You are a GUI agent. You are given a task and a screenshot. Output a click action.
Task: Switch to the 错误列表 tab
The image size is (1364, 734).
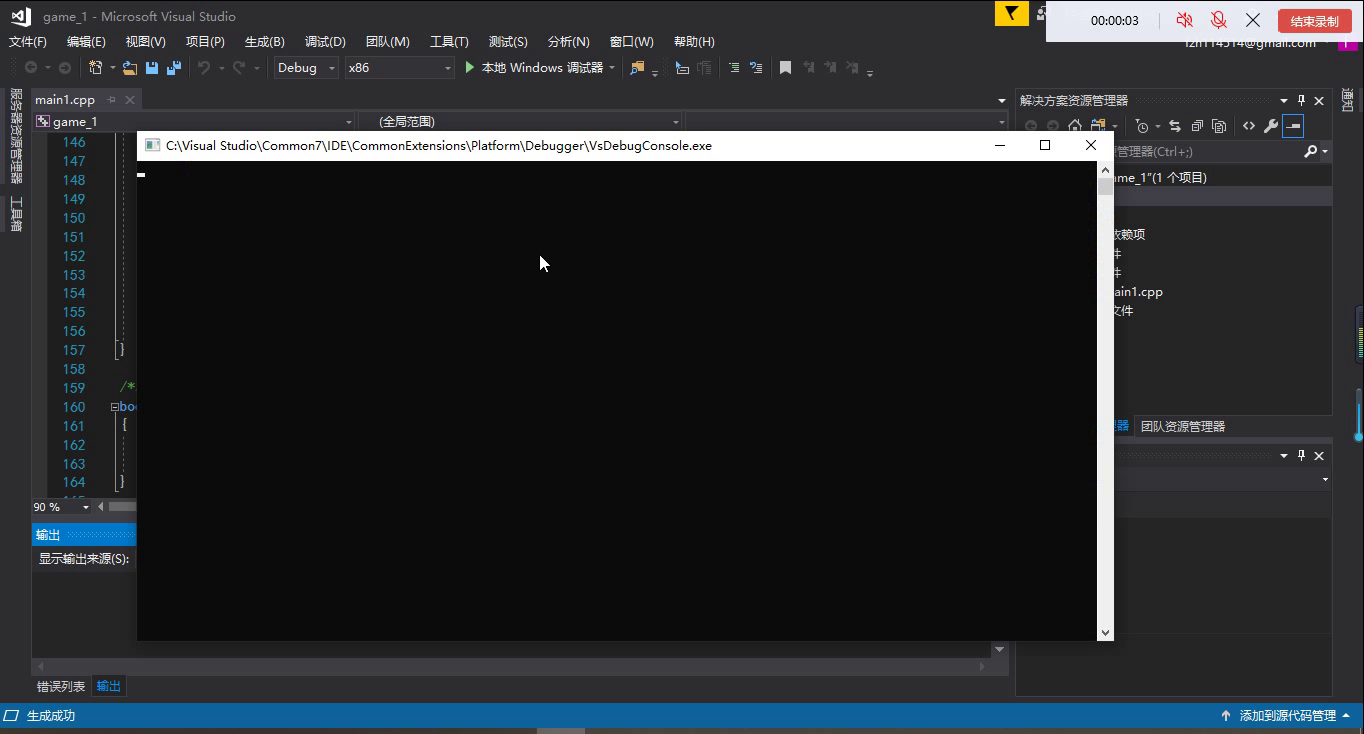point(61,686)
